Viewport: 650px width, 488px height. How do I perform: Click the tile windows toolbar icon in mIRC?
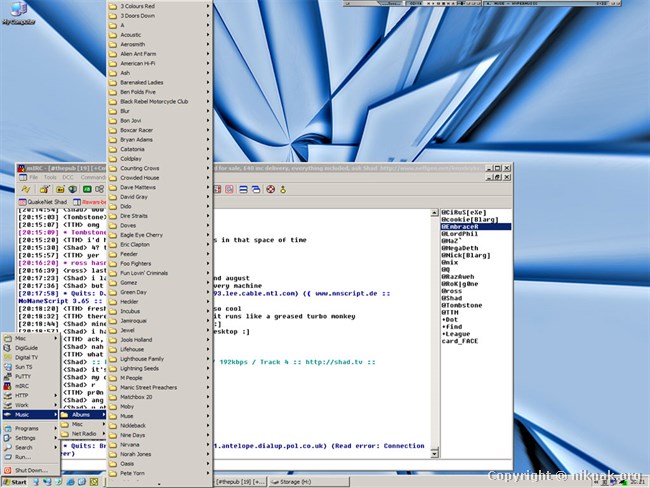243,189
